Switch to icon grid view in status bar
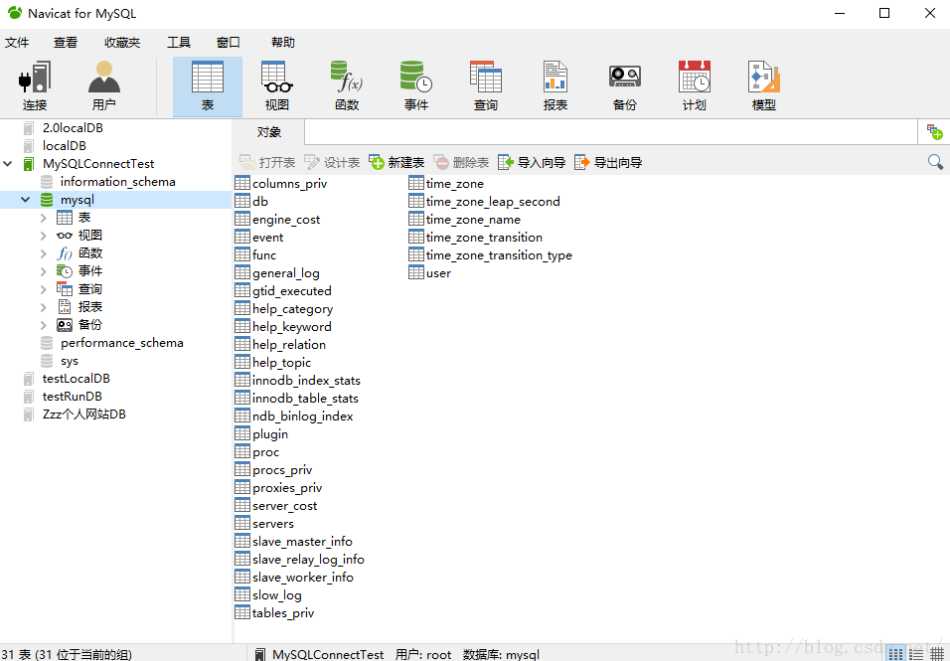Screen dimensions: 950x661 coord(895,654)
